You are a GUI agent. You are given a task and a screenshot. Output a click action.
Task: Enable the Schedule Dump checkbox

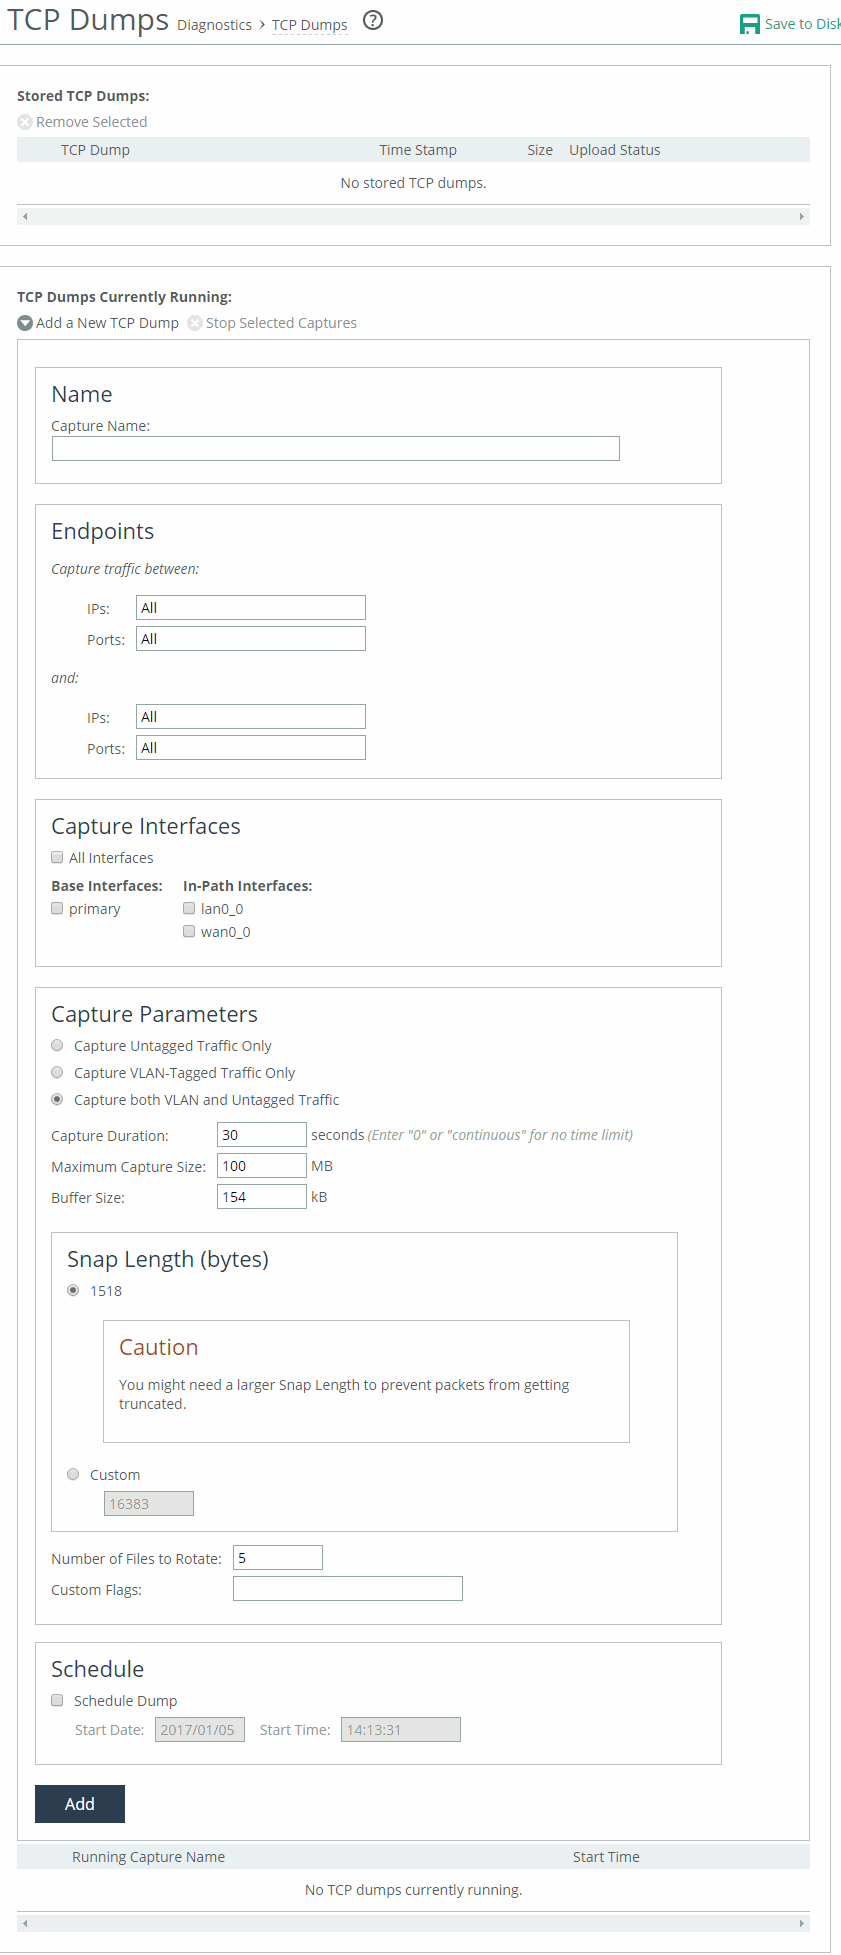[x=57, y=1700]
